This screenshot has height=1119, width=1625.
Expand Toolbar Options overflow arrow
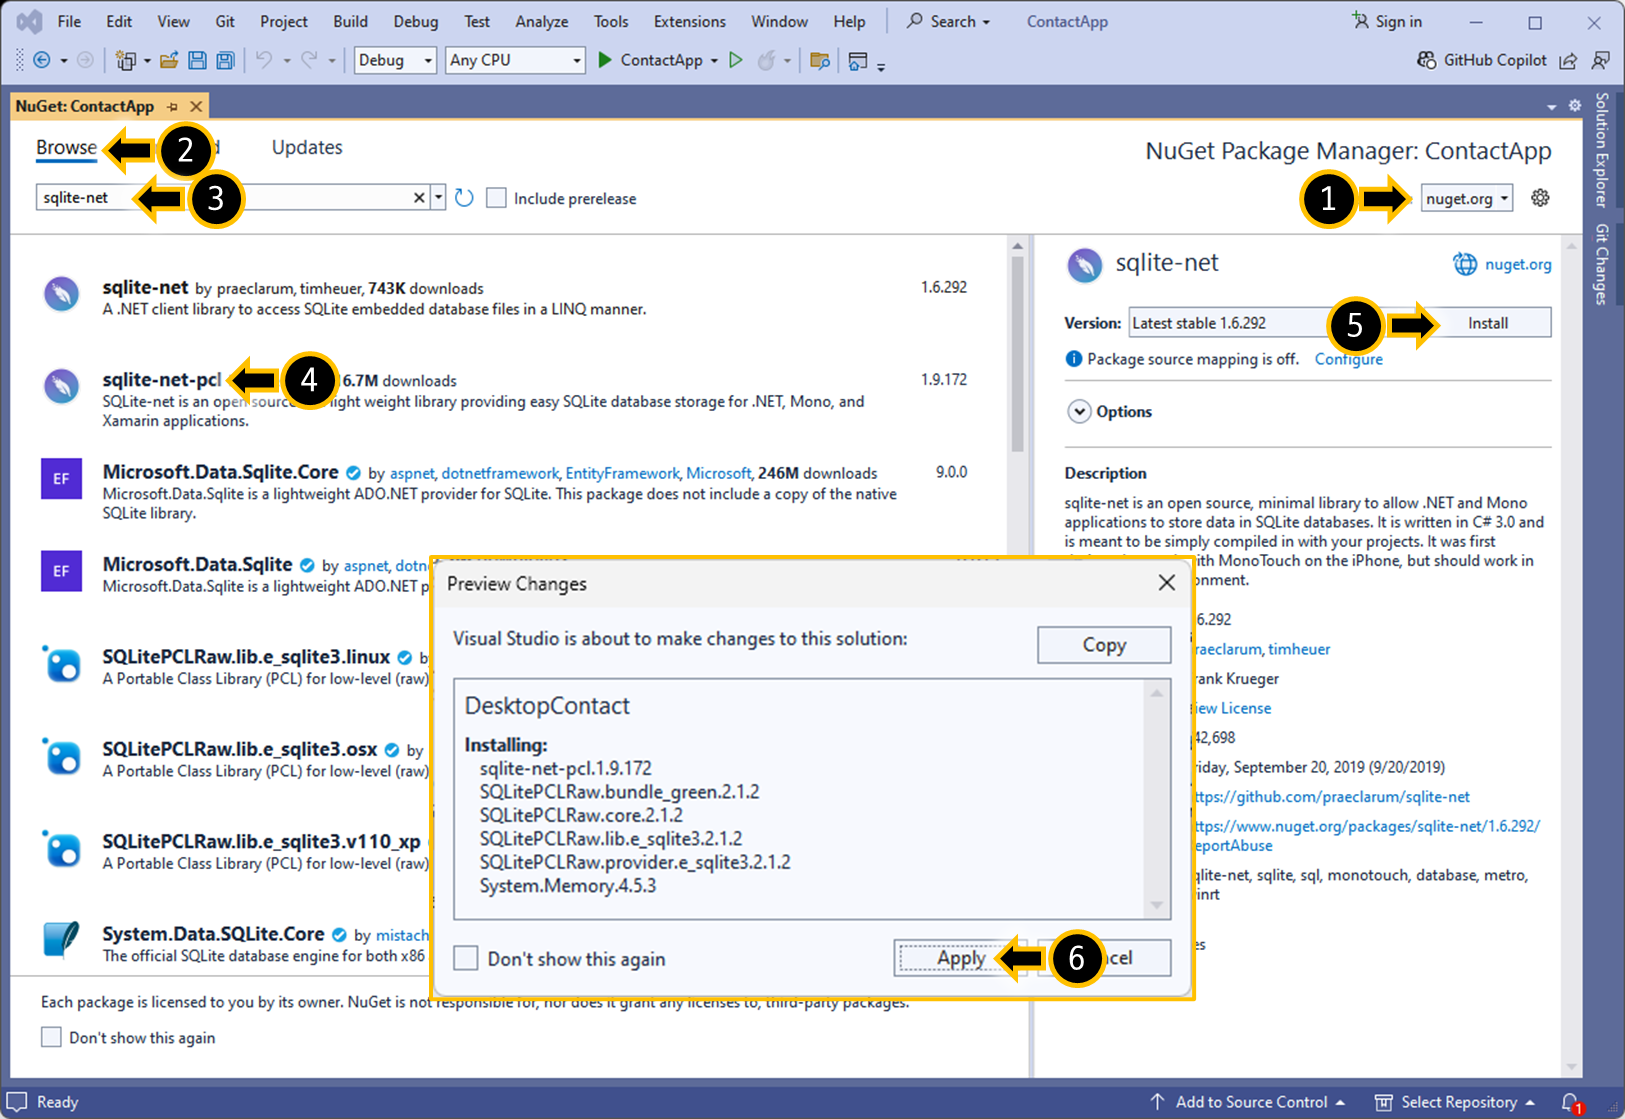[881, 66]
